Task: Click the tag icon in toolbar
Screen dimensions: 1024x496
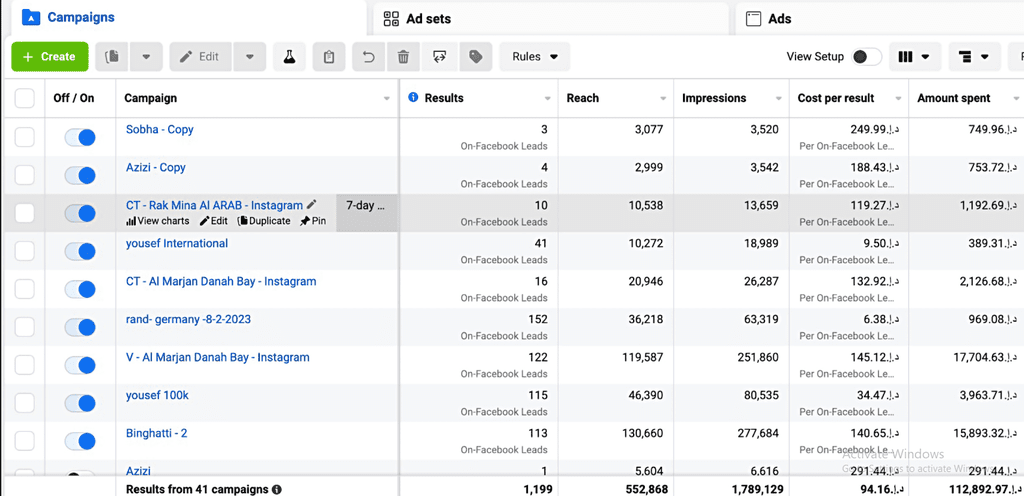Action: click(x=476, y=57)
